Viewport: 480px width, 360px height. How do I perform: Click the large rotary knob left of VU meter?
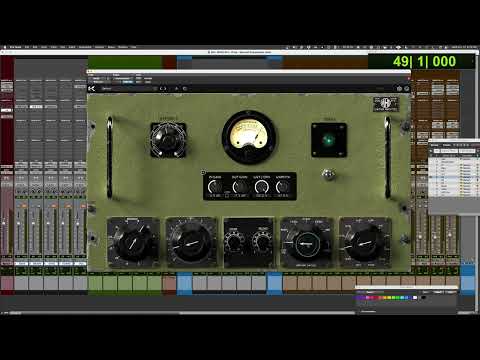click(168, 140)
